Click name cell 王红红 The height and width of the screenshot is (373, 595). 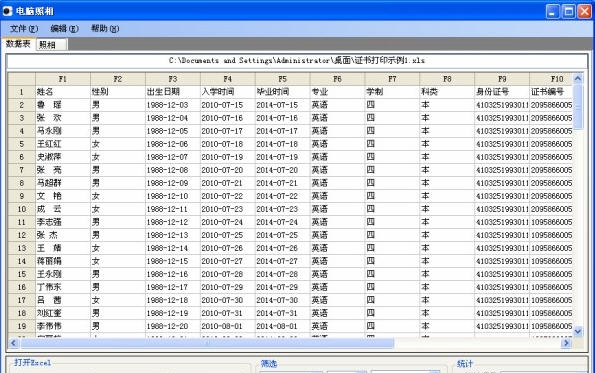tap(63, 144)
